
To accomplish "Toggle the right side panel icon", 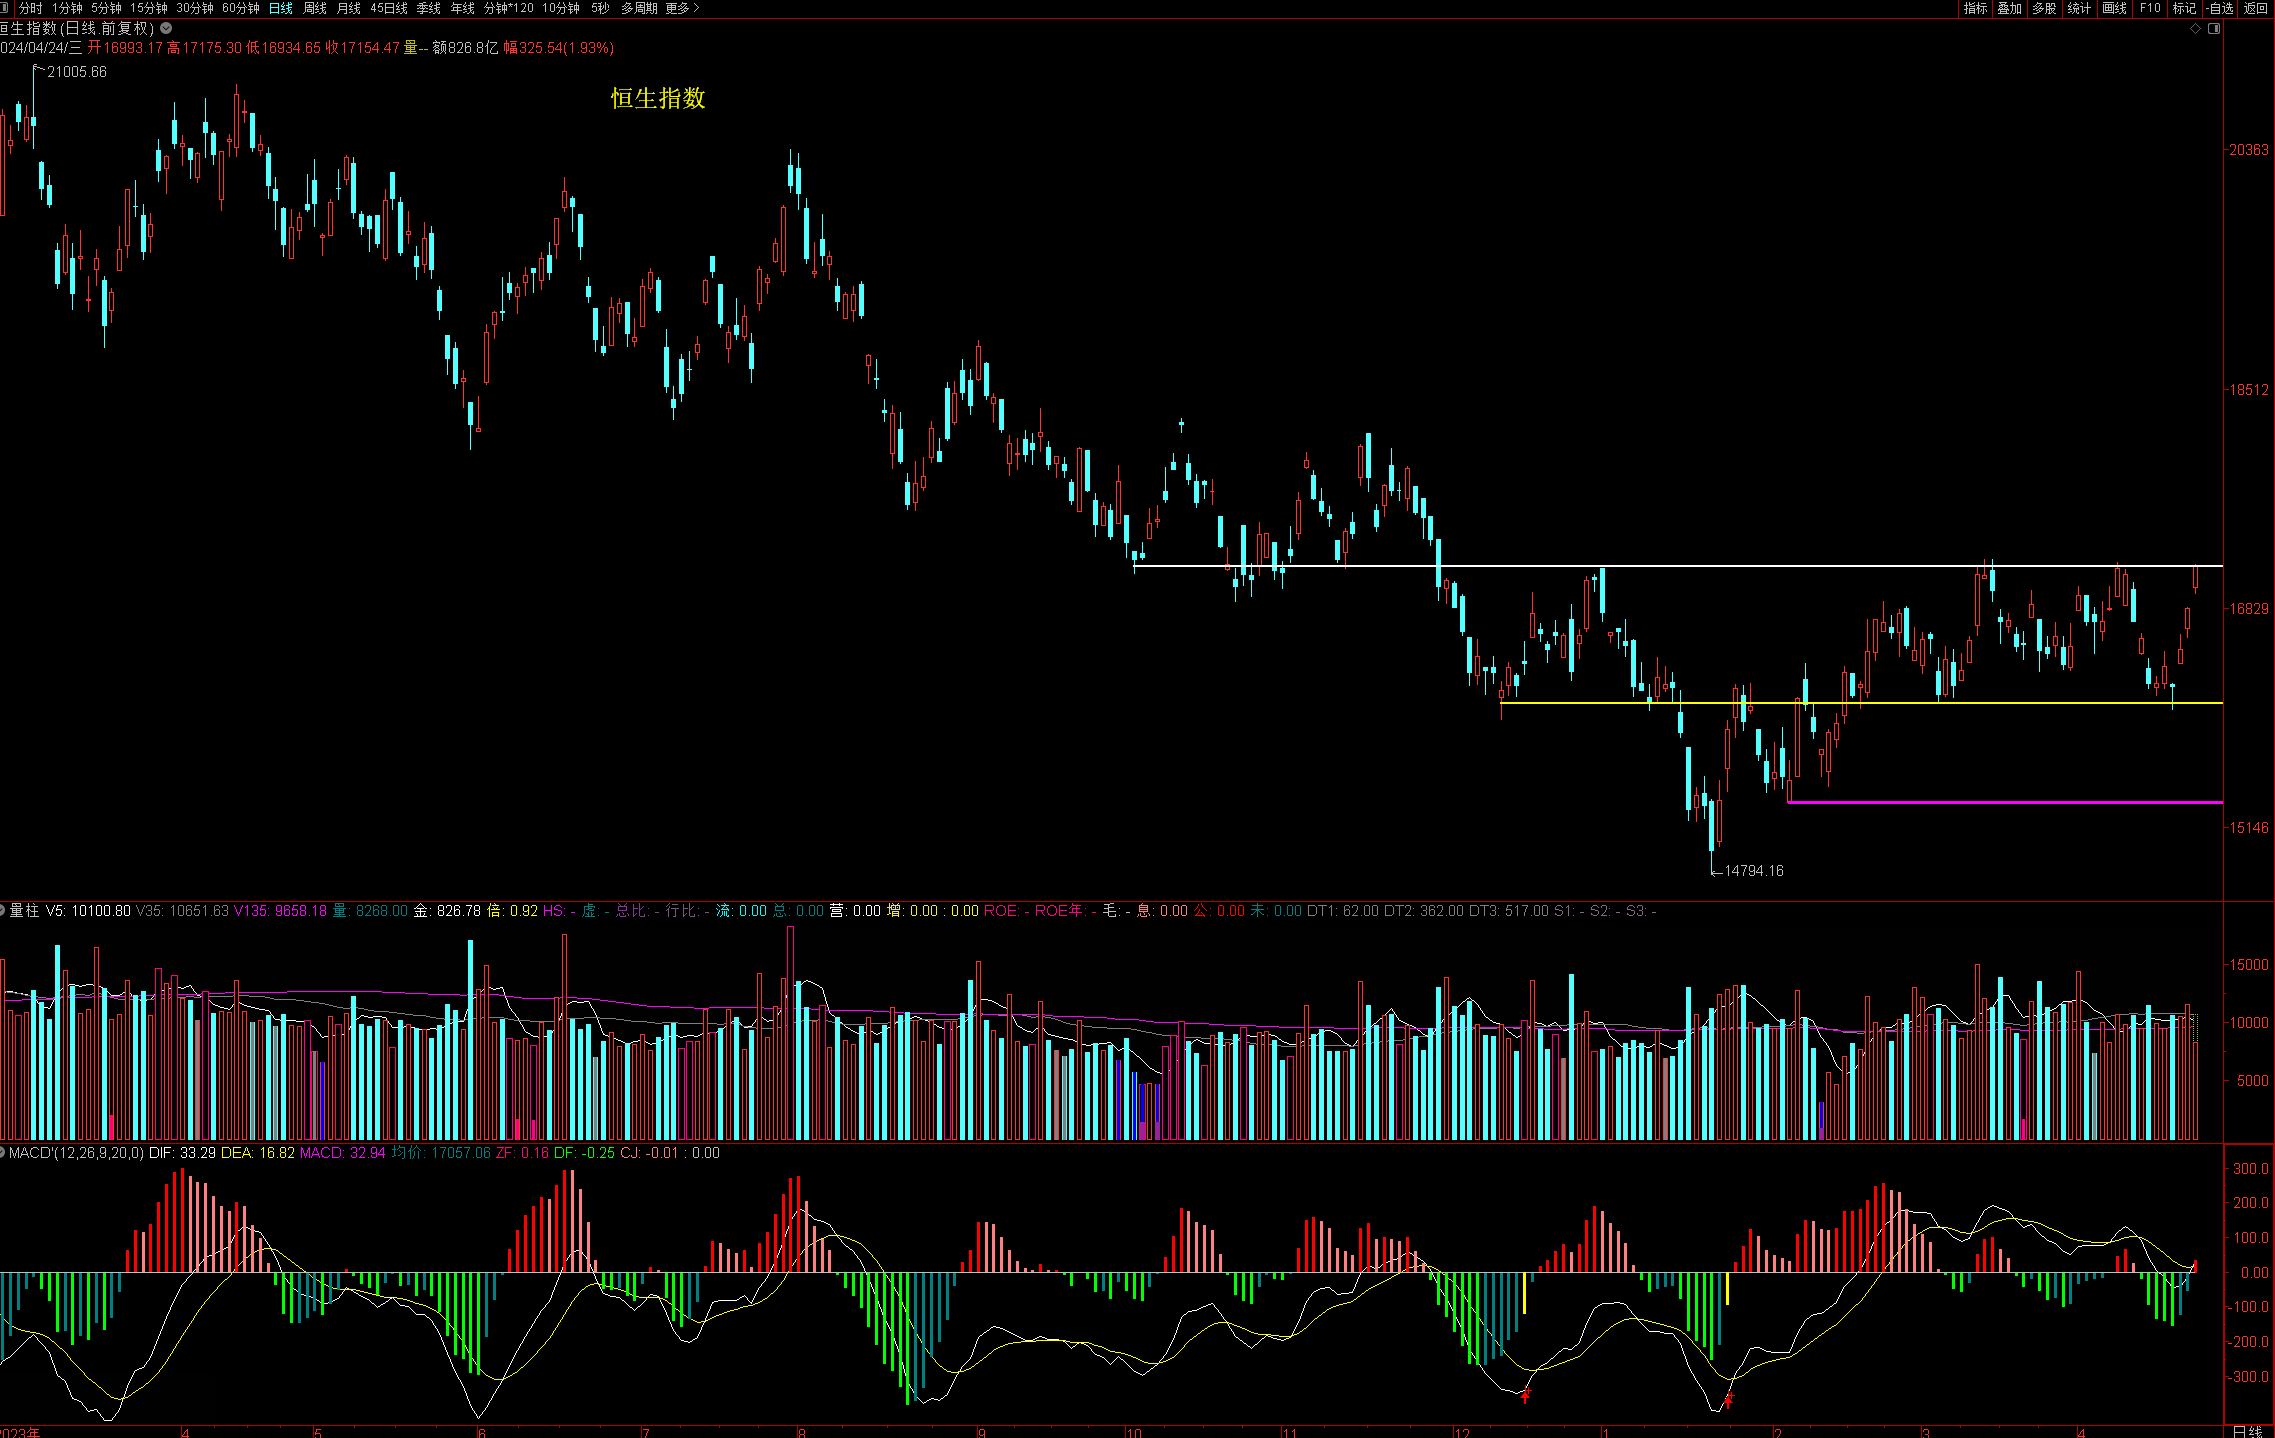I will click(x=2214, y=28).
